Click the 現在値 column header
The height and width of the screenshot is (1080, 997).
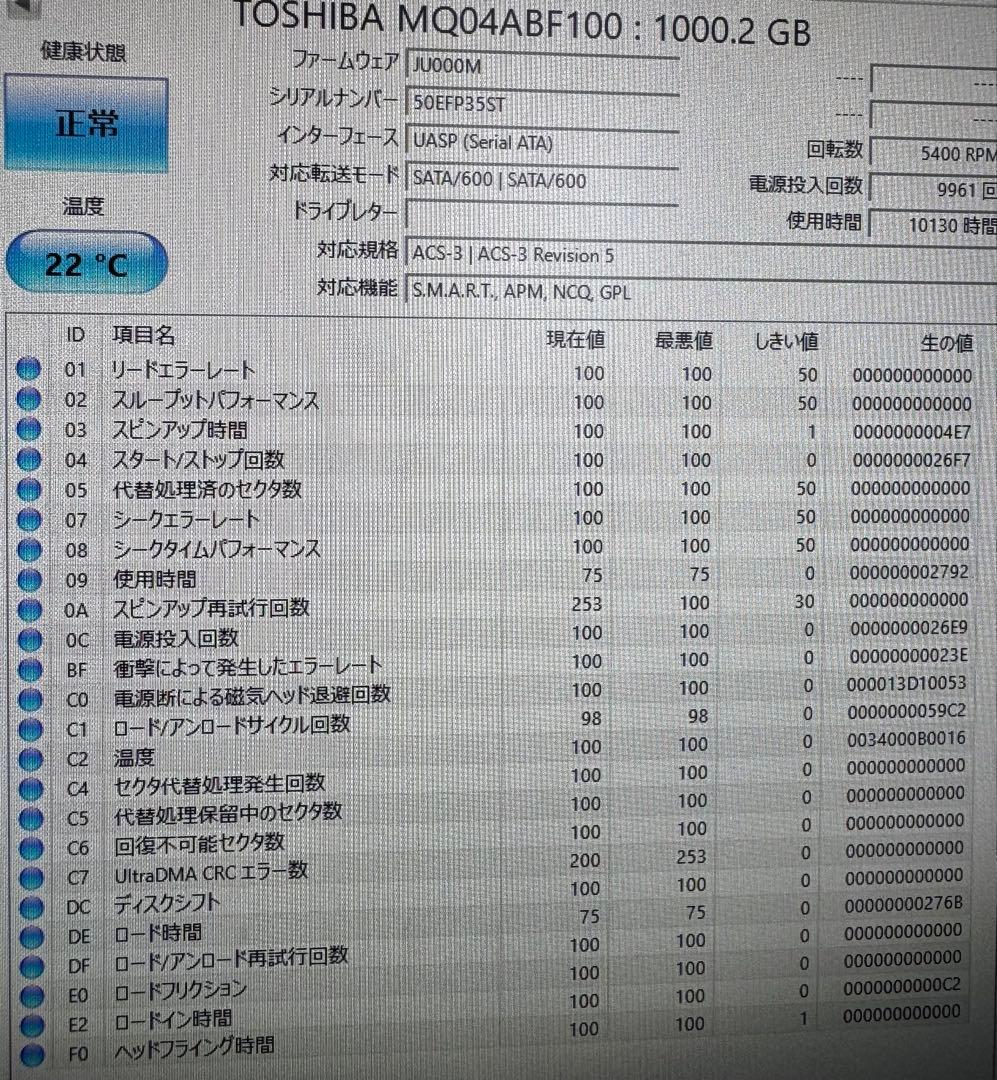575,340
